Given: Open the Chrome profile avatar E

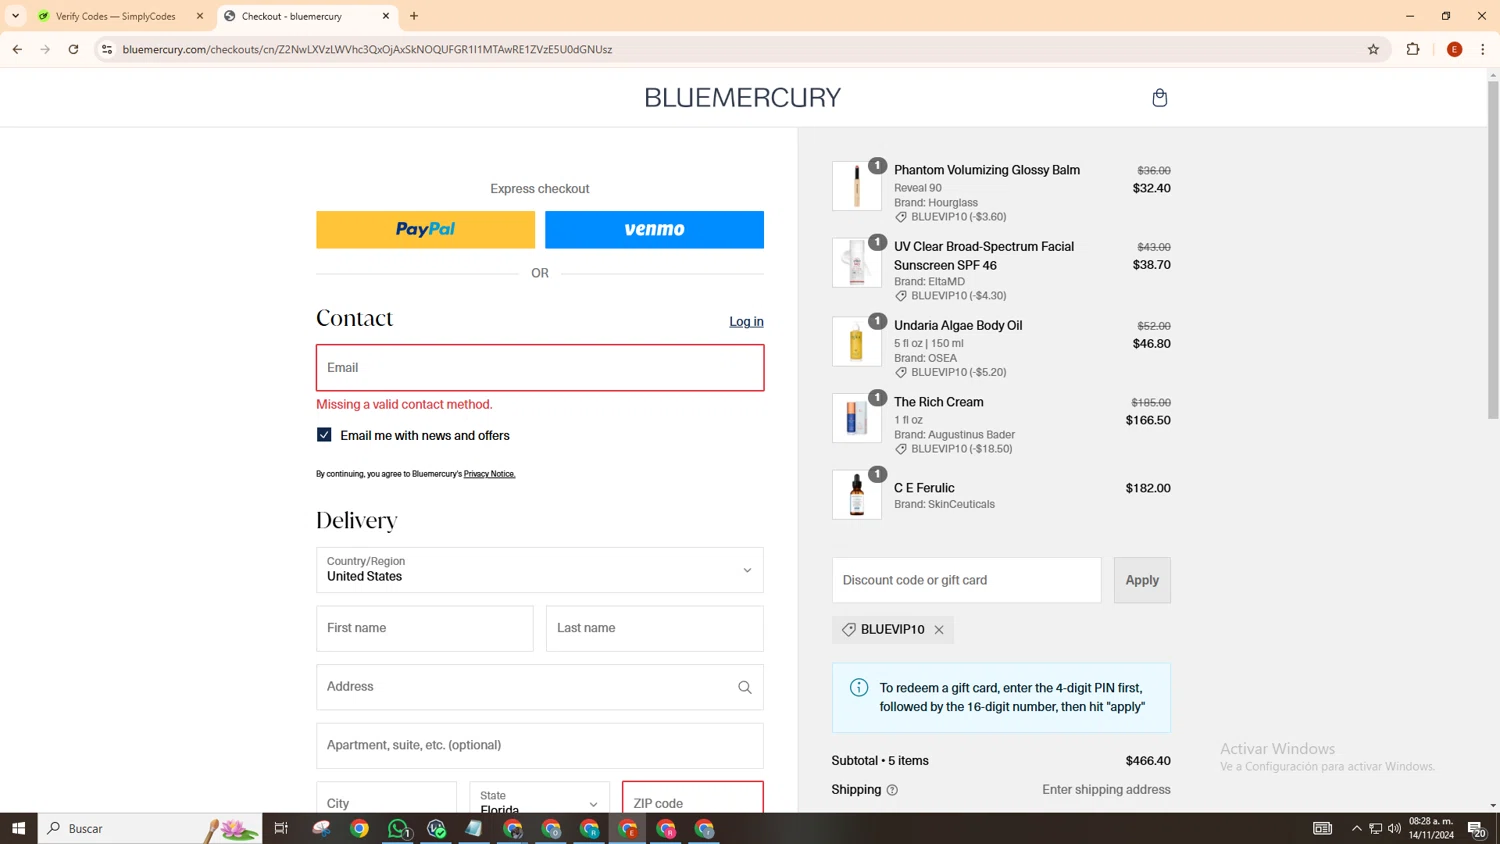Looking at the screenshot, I should pyautogui.click(x=1454, y=49).
